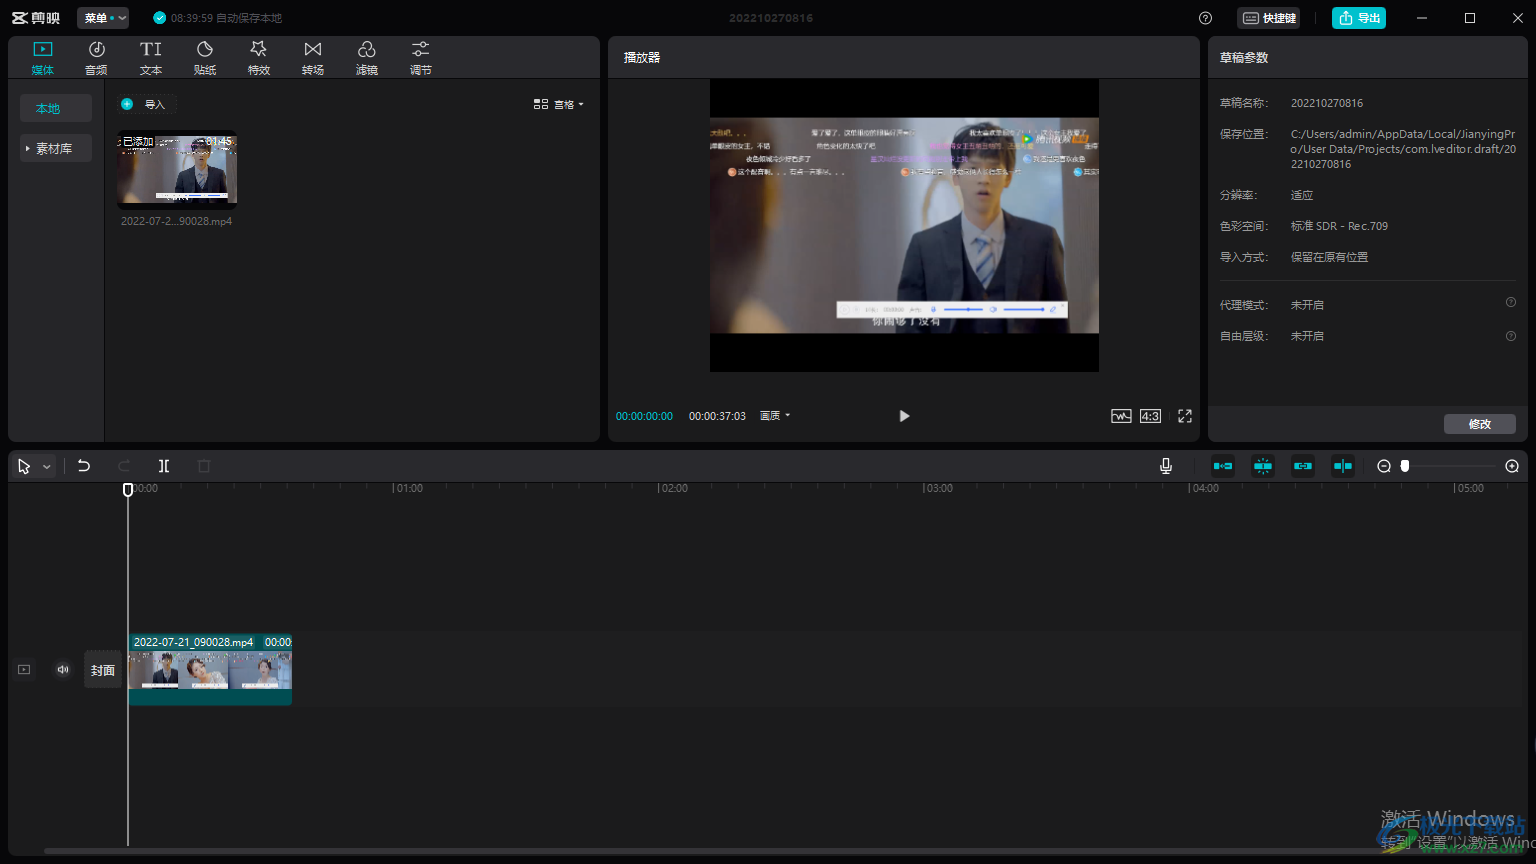Click the auto-save status check icon
The image size is (1536, 864).
[x=160, y=18]
